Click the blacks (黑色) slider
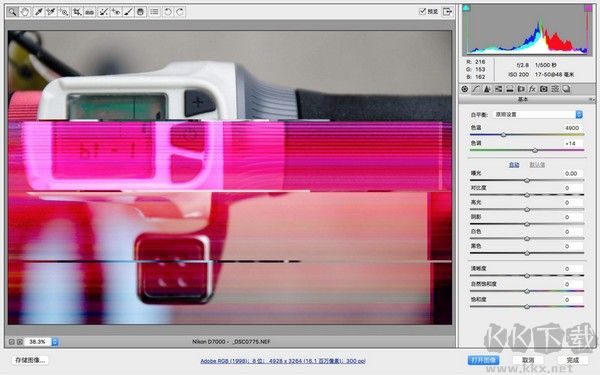The width and height of the screenshot is (600, 375). 527,253
